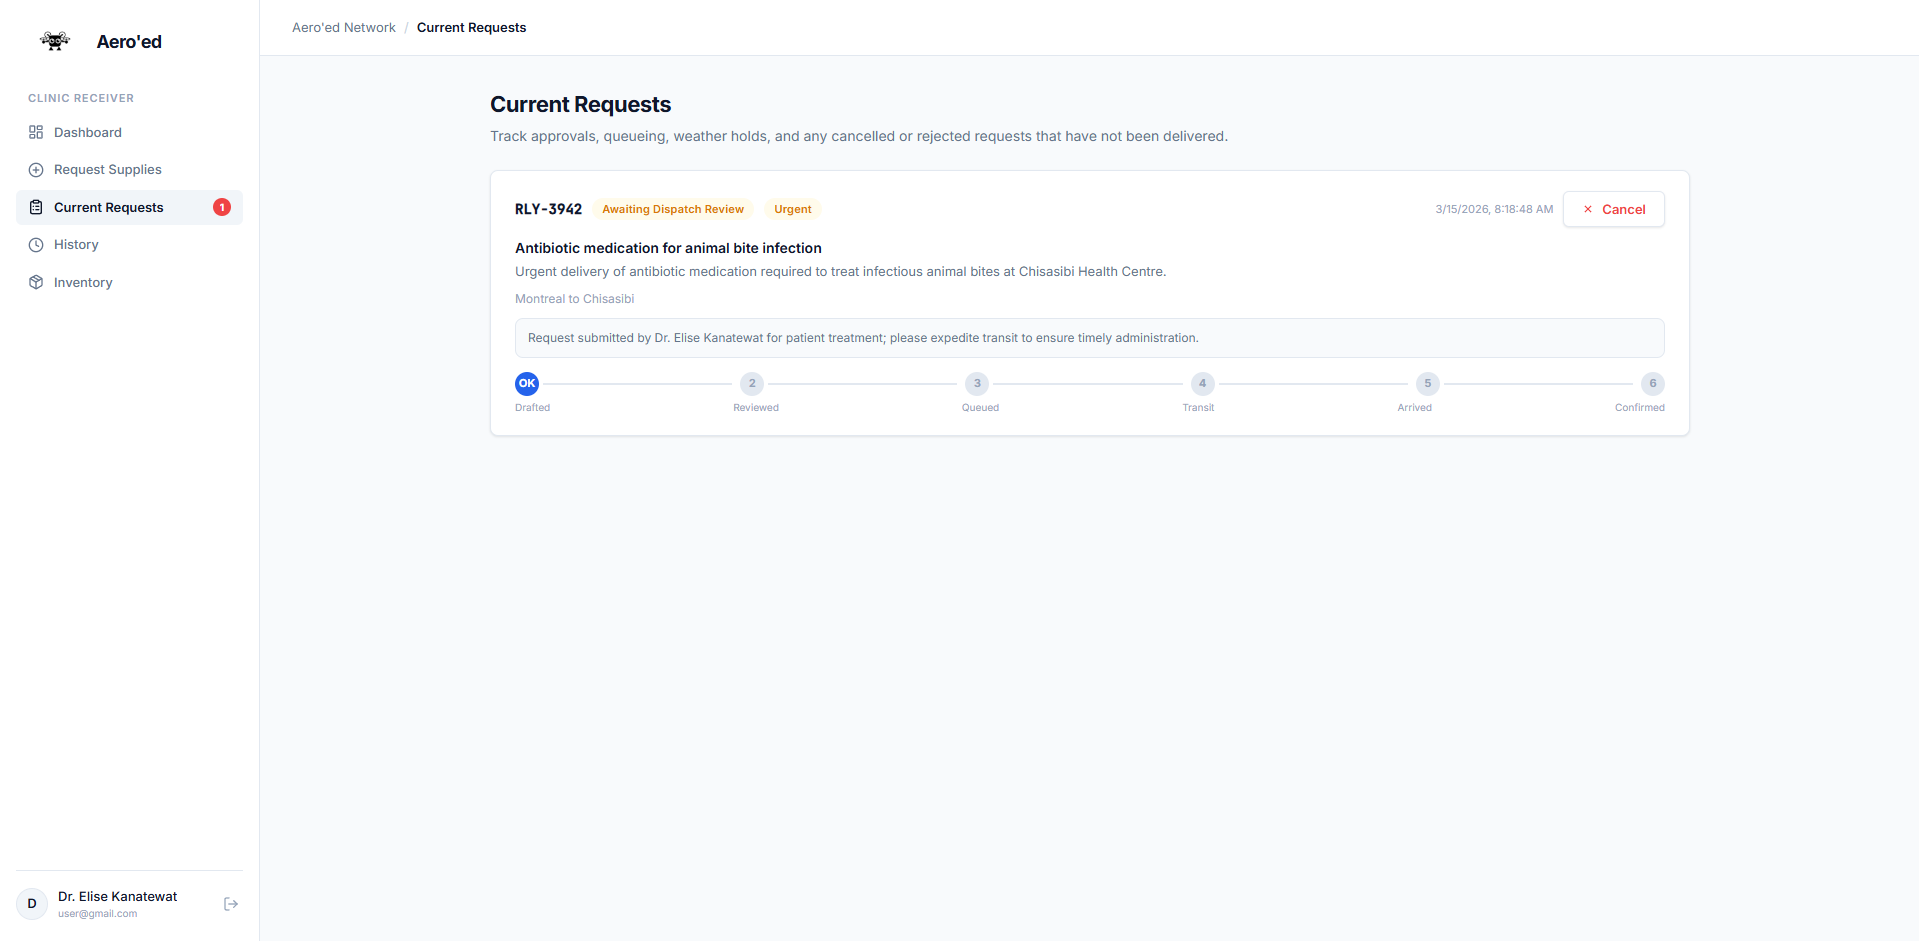The width and height of the screenshot is (1919, 941).
Task: Open the History menu item
Action: [x=129, y=245]
